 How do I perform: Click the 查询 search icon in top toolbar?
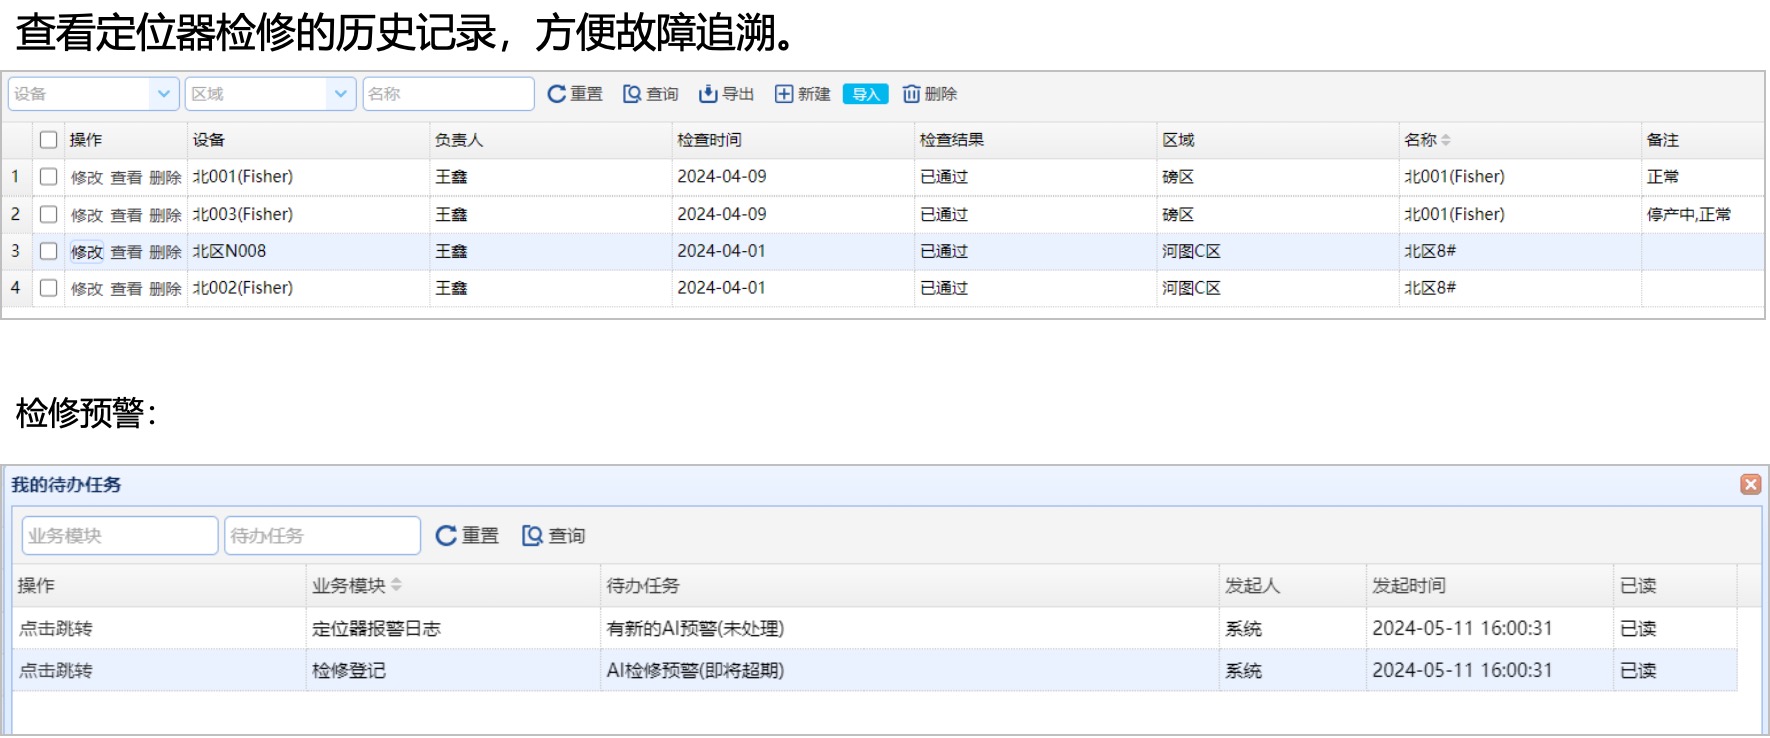click(x=632, y=94)
